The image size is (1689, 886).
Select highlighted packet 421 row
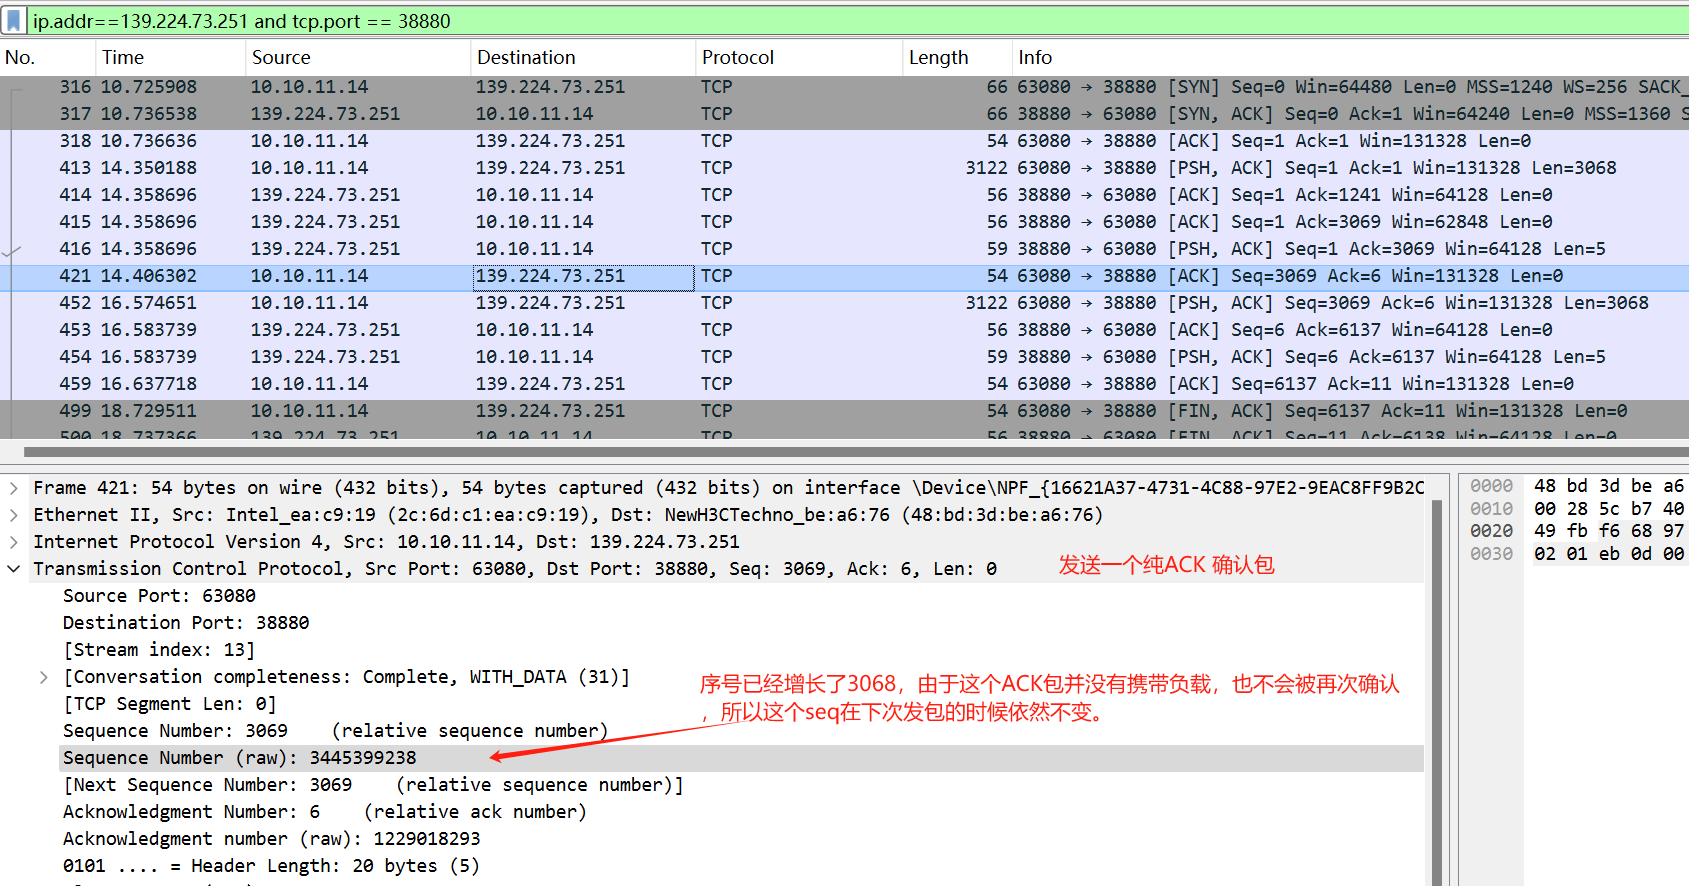[844, 276]
